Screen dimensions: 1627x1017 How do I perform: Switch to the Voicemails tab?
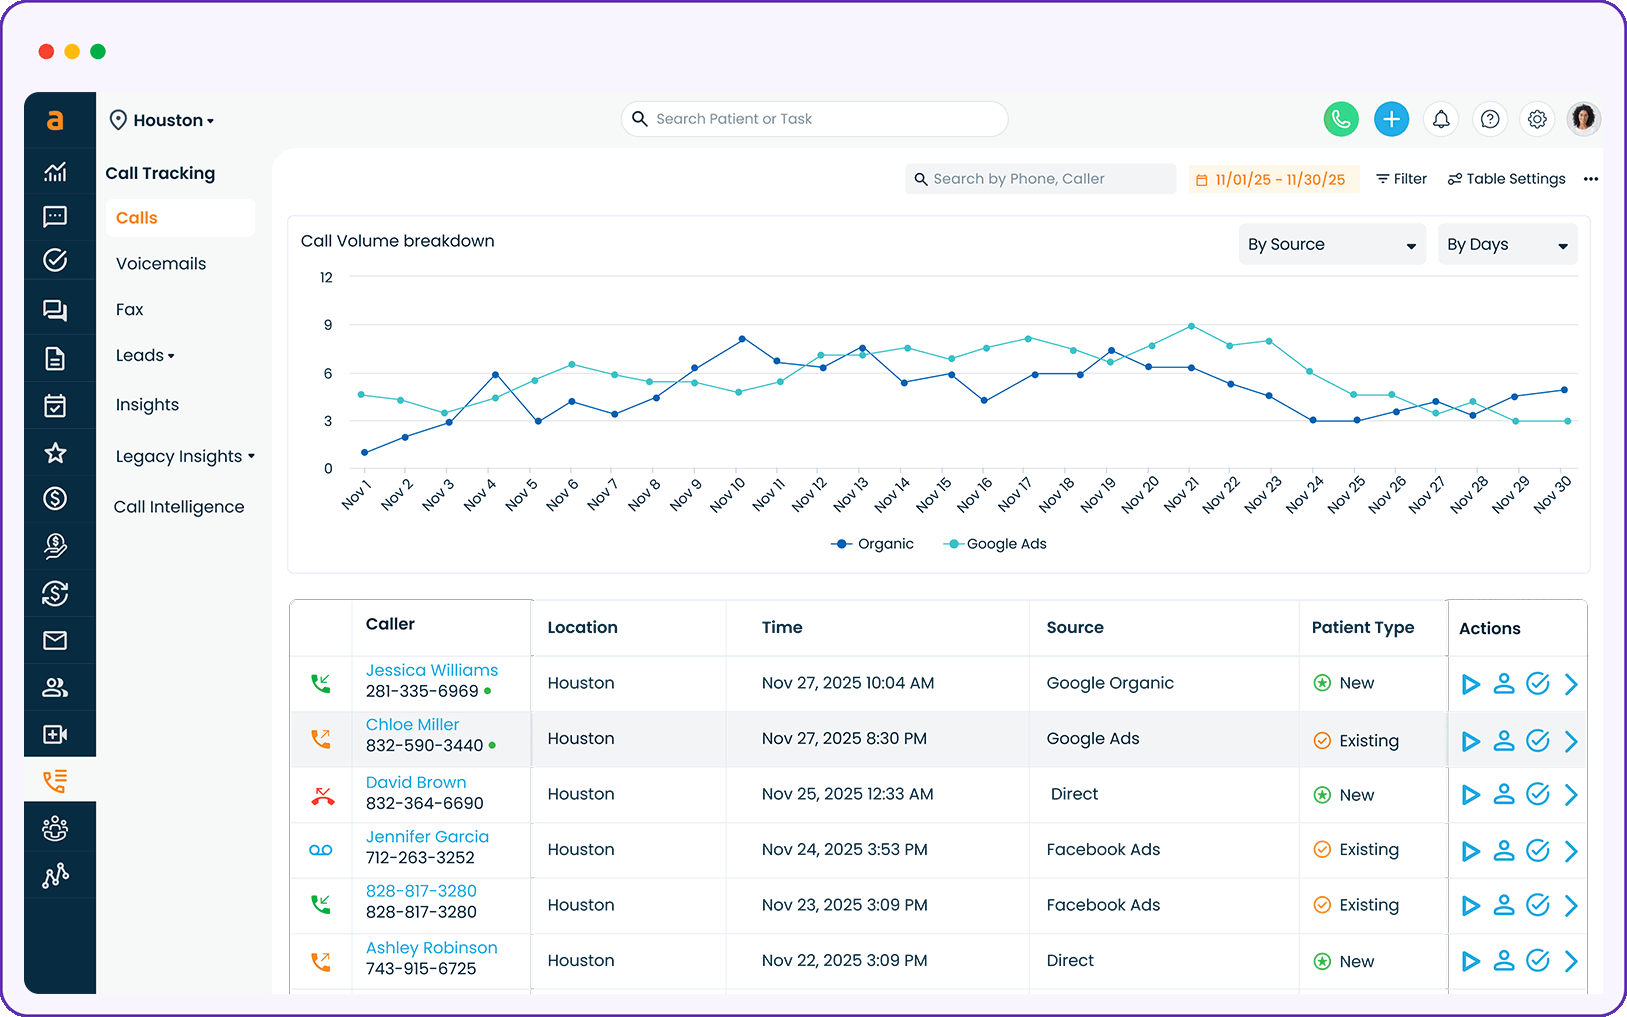[x=160, y=263]
